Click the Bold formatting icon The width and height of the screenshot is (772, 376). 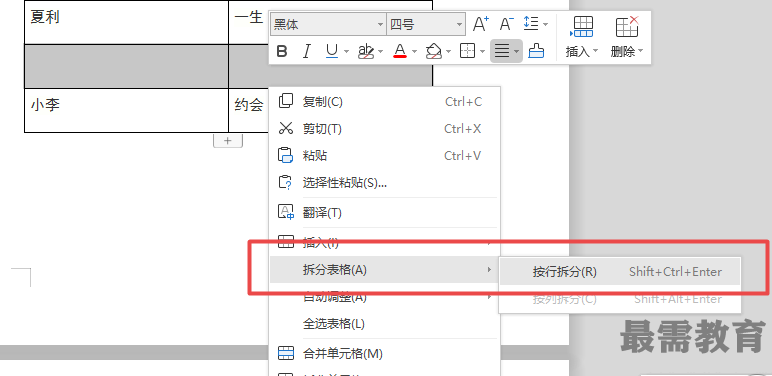[282, 51]
